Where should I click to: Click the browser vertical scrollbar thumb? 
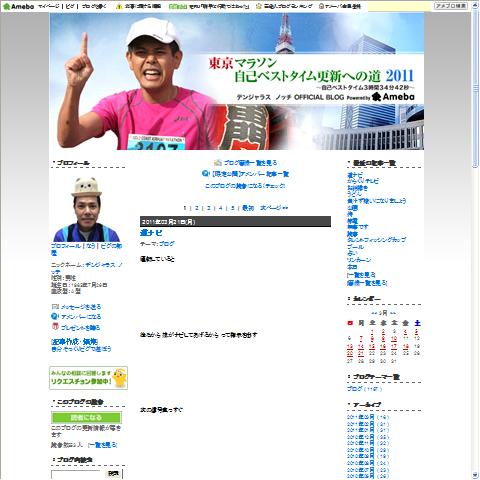[476, 88]
